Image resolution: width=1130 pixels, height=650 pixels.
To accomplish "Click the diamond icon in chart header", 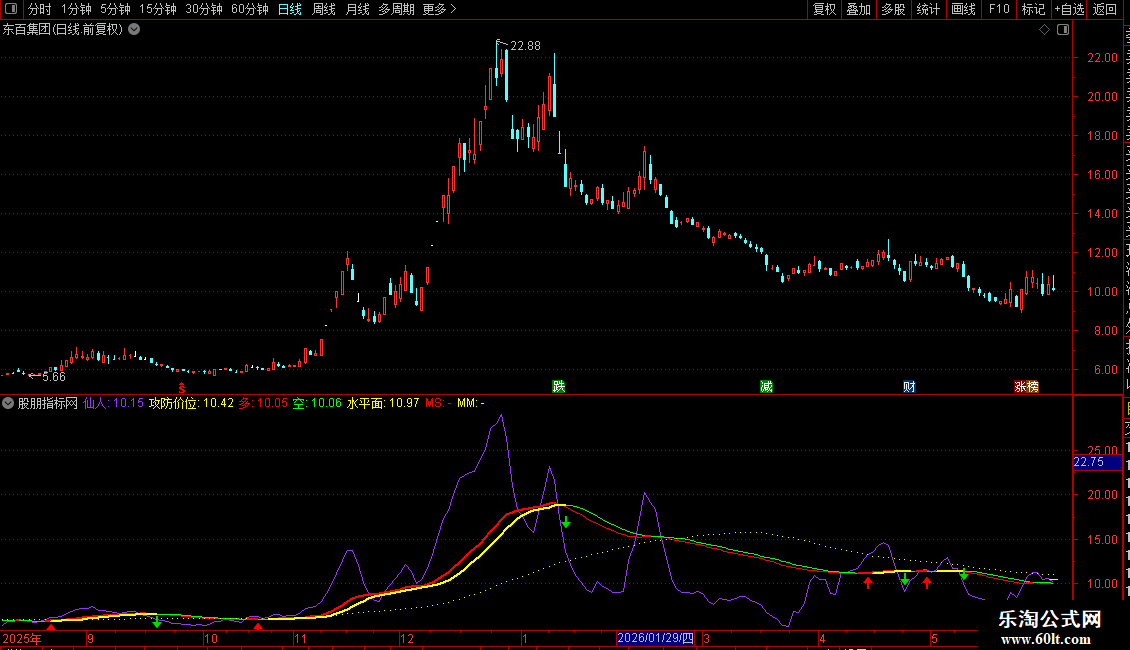I will point(1044,30).
